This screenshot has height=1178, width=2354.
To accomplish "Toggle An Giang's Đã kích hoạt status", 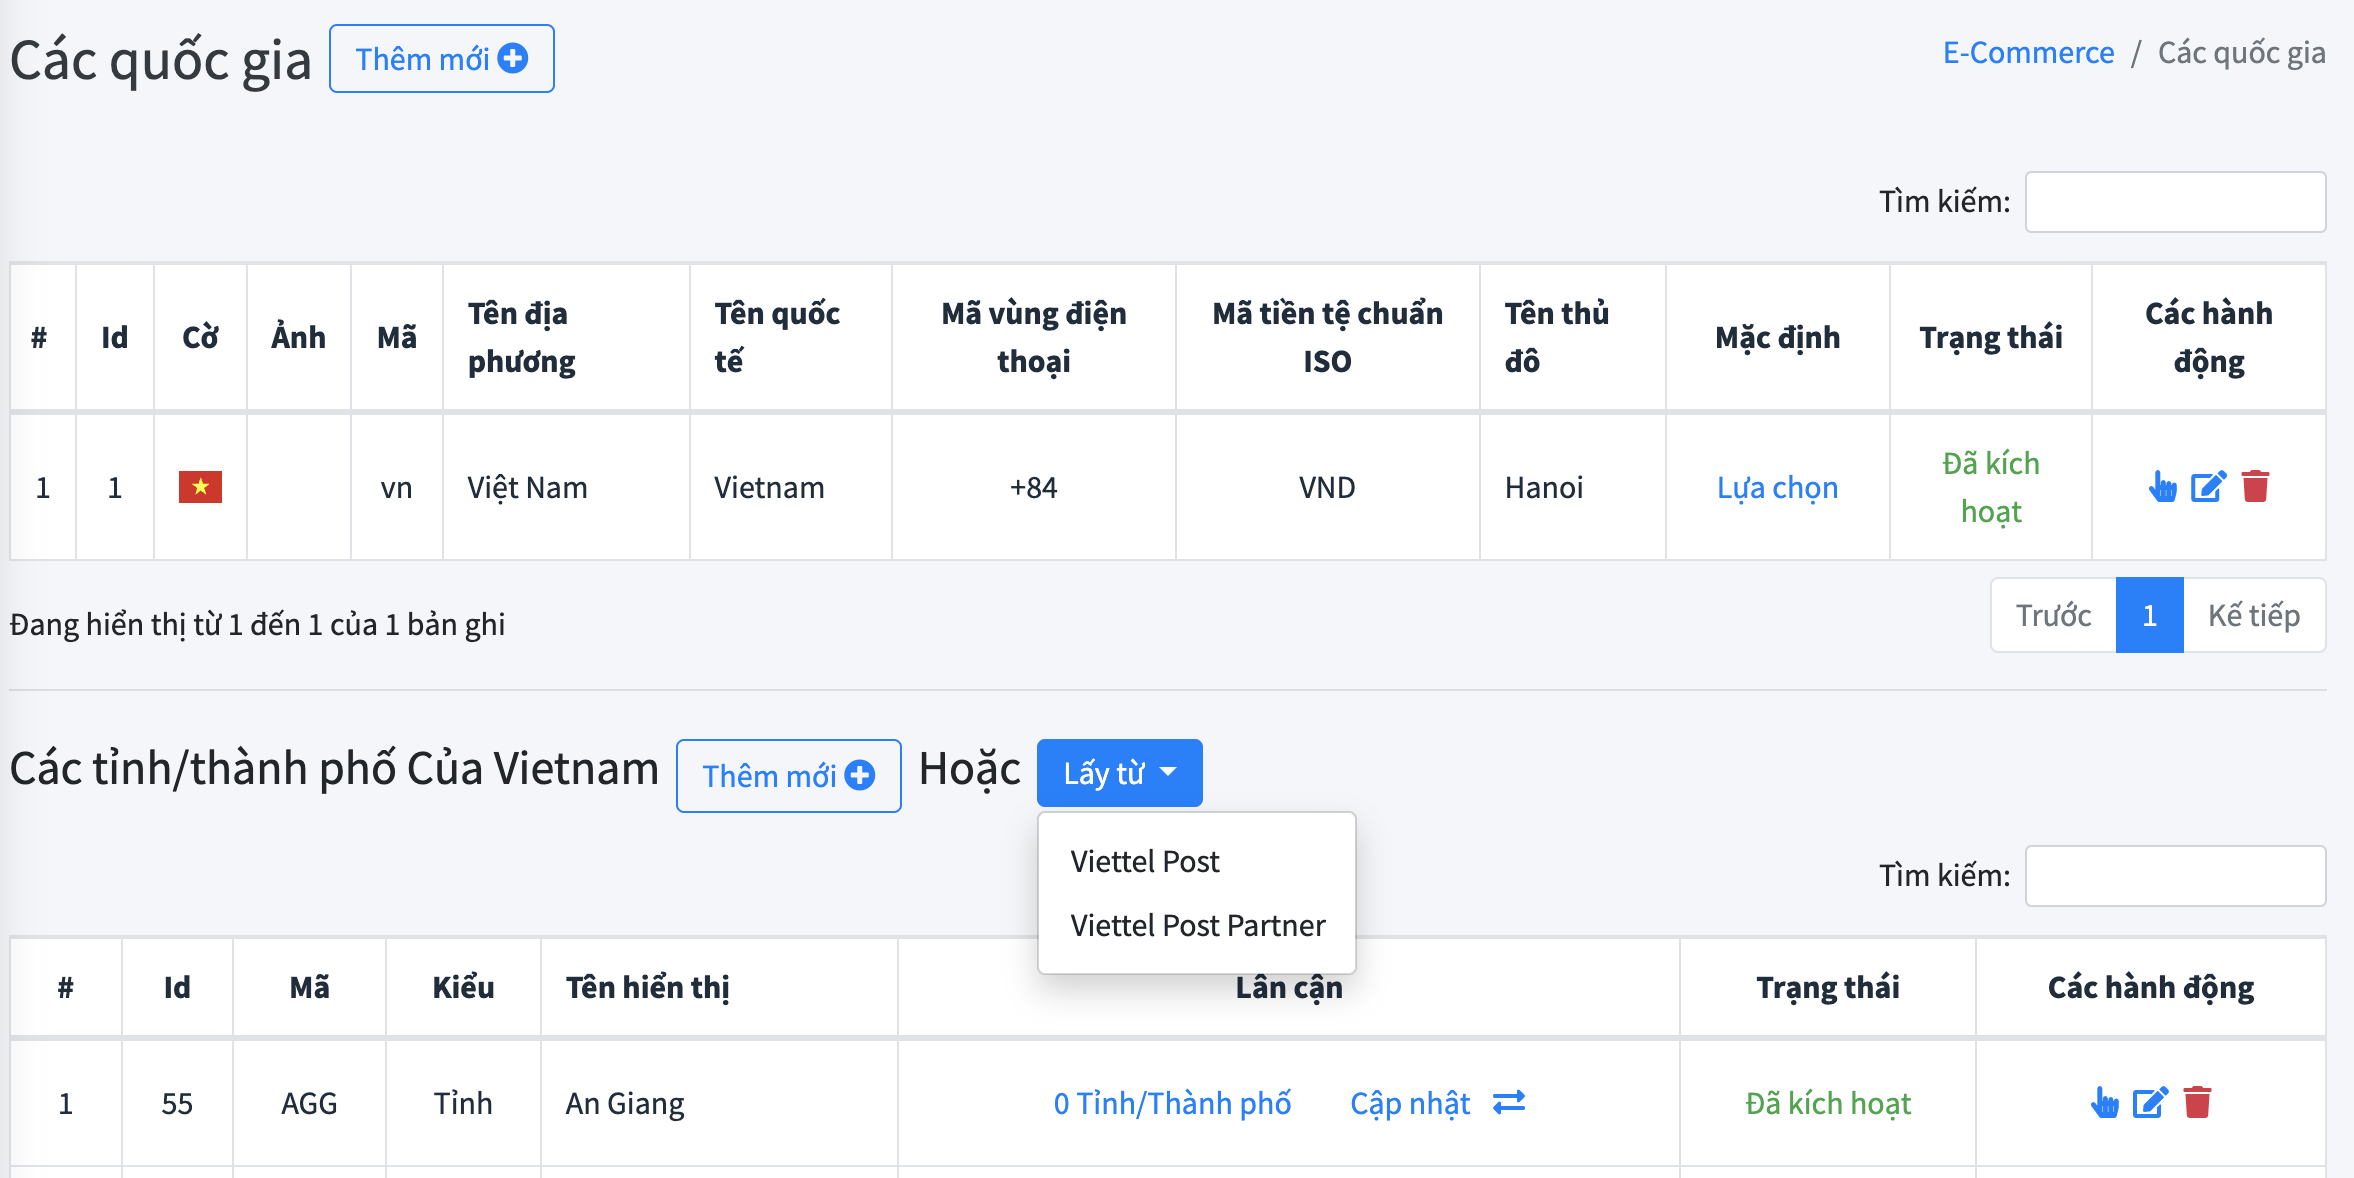I will [x=1827, y=1103].
